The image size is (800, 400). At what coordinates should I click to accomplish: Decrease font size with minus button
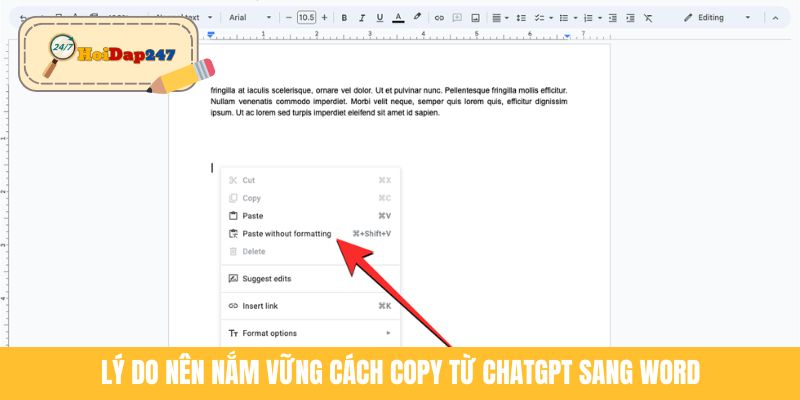coord(289,17)
